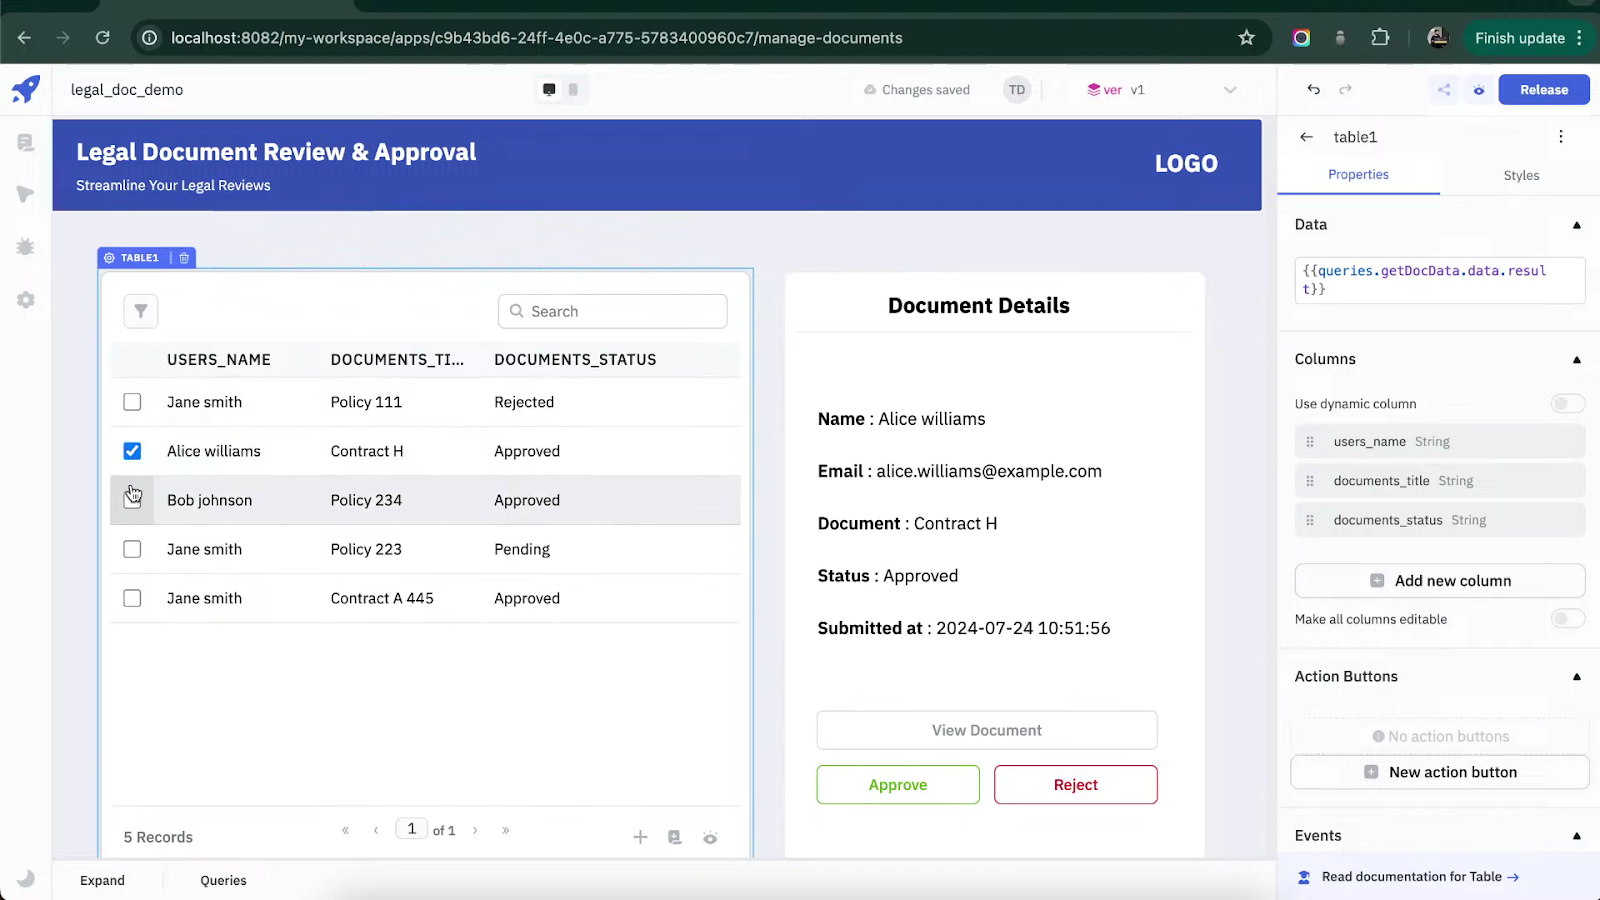Screen dimensions: 1600x900
Task: Switch to mobile layout view icon
Action: tap(573, 90)
